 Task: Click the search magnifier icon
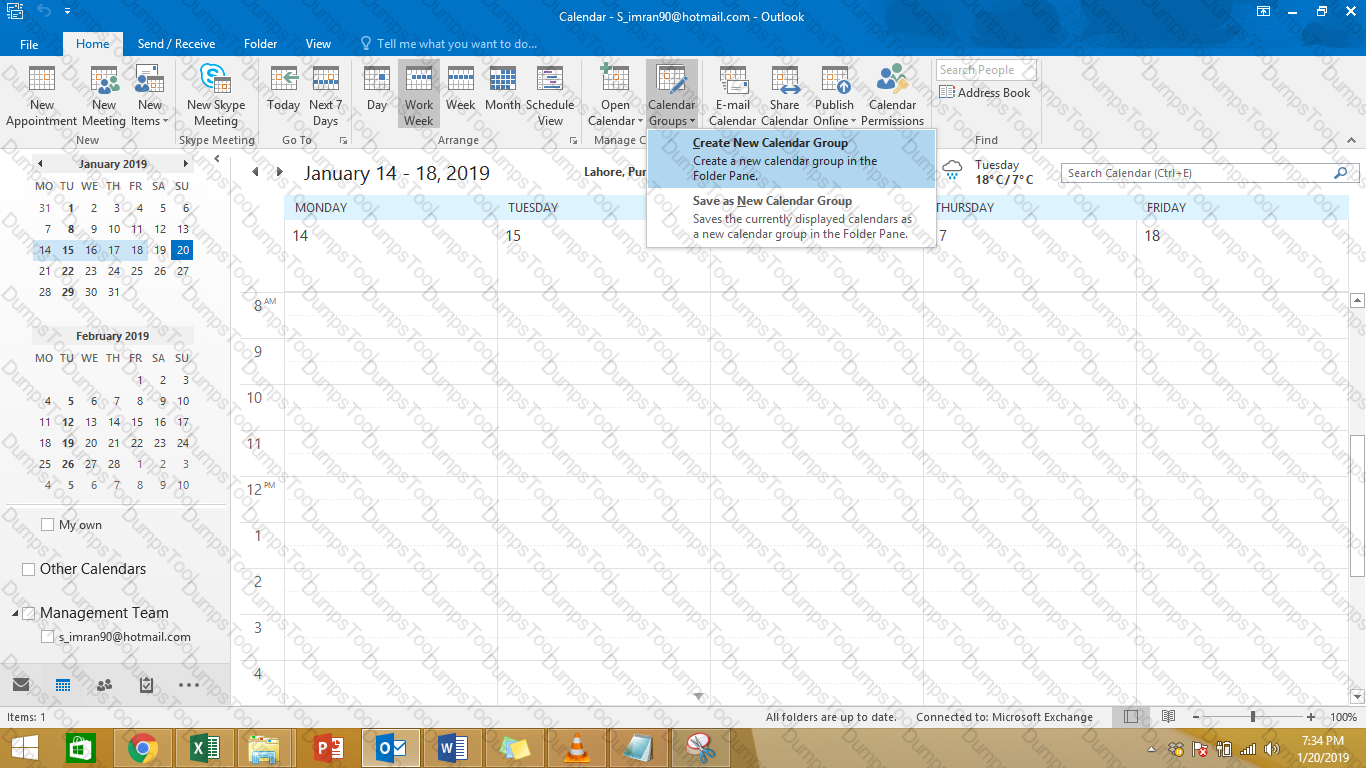1341,173
